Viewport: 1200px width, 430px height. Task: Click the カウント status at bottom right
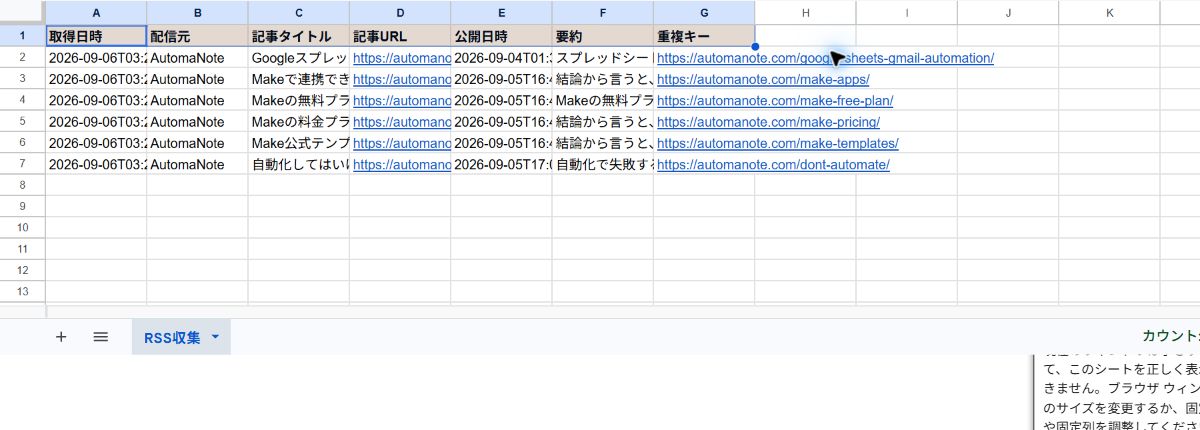(x=1170, y=336)
